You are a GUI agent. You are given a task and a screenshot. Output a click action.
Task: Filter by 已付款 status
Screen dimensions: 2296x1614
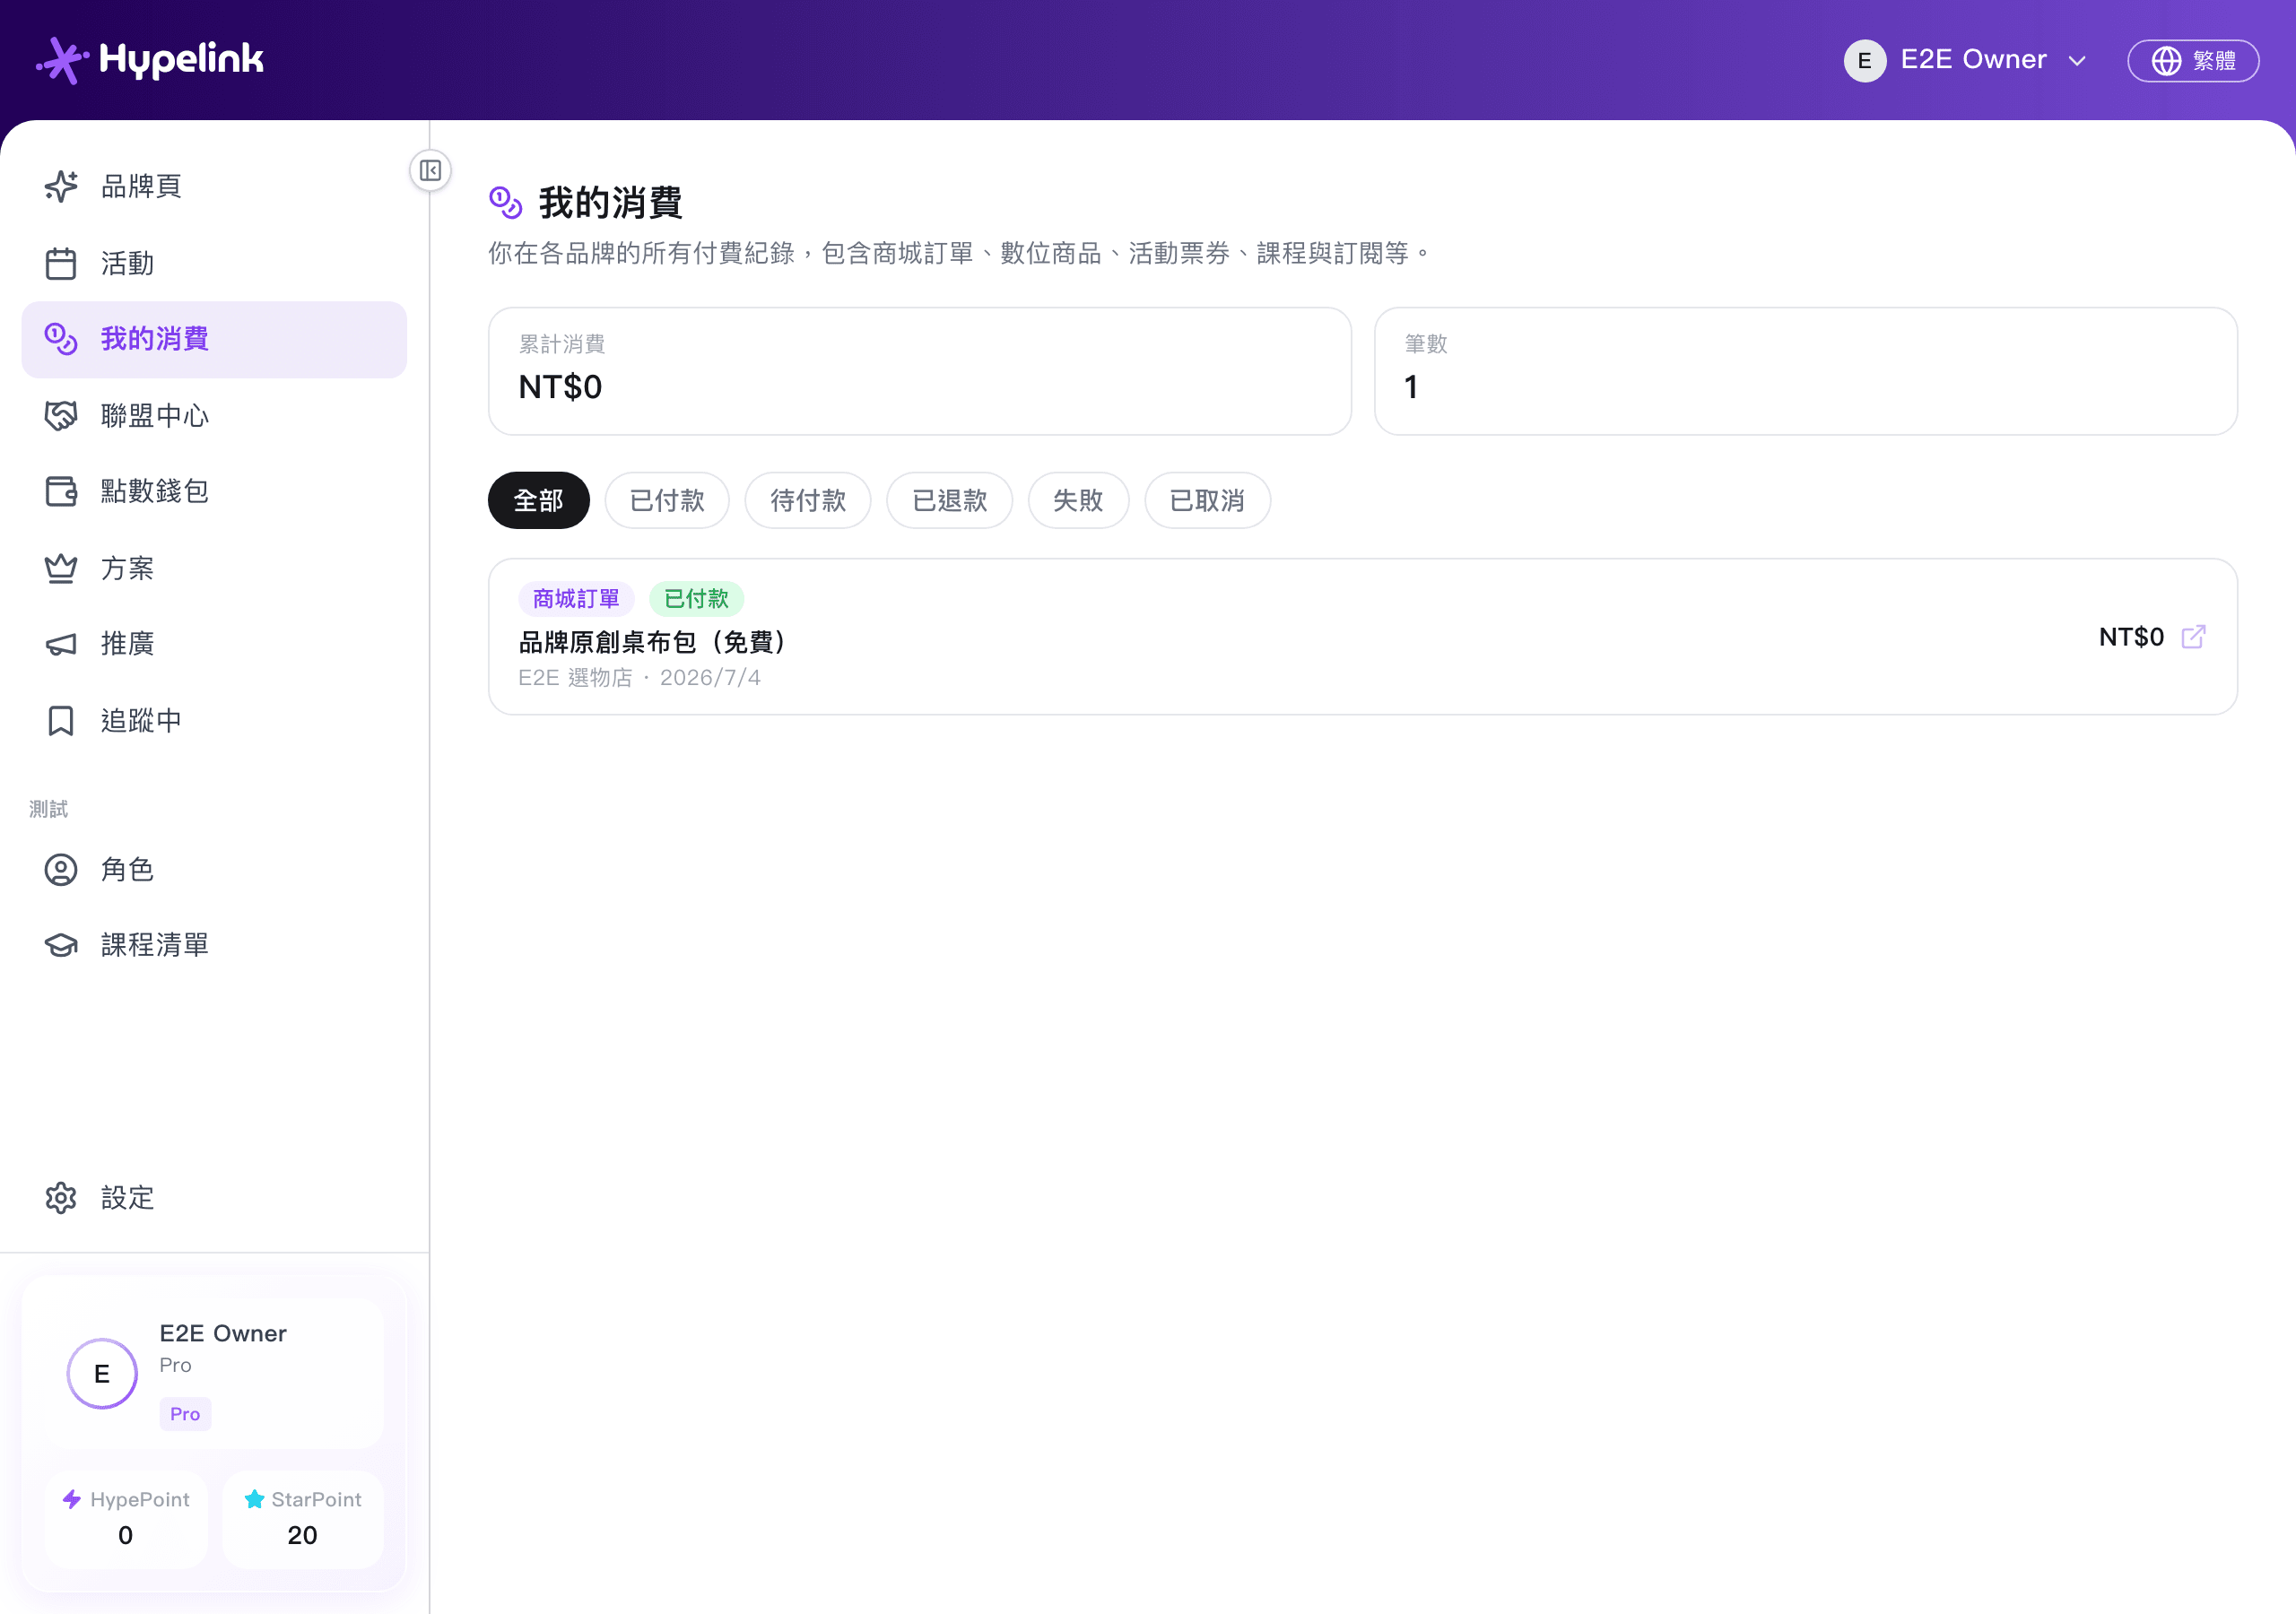(x=667, y=500)
